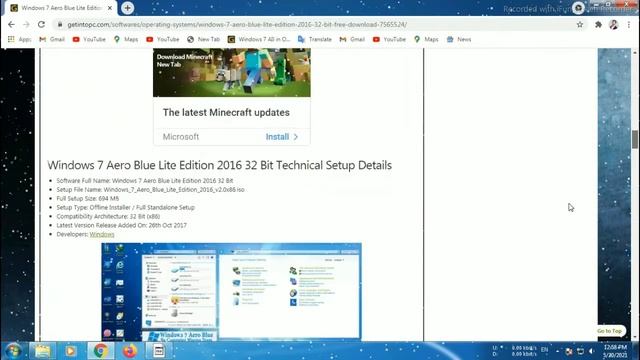The width and height of the screenshot is (640, 360).
Task: Click the Go to Top button
Action: click(x=609, y=331)
